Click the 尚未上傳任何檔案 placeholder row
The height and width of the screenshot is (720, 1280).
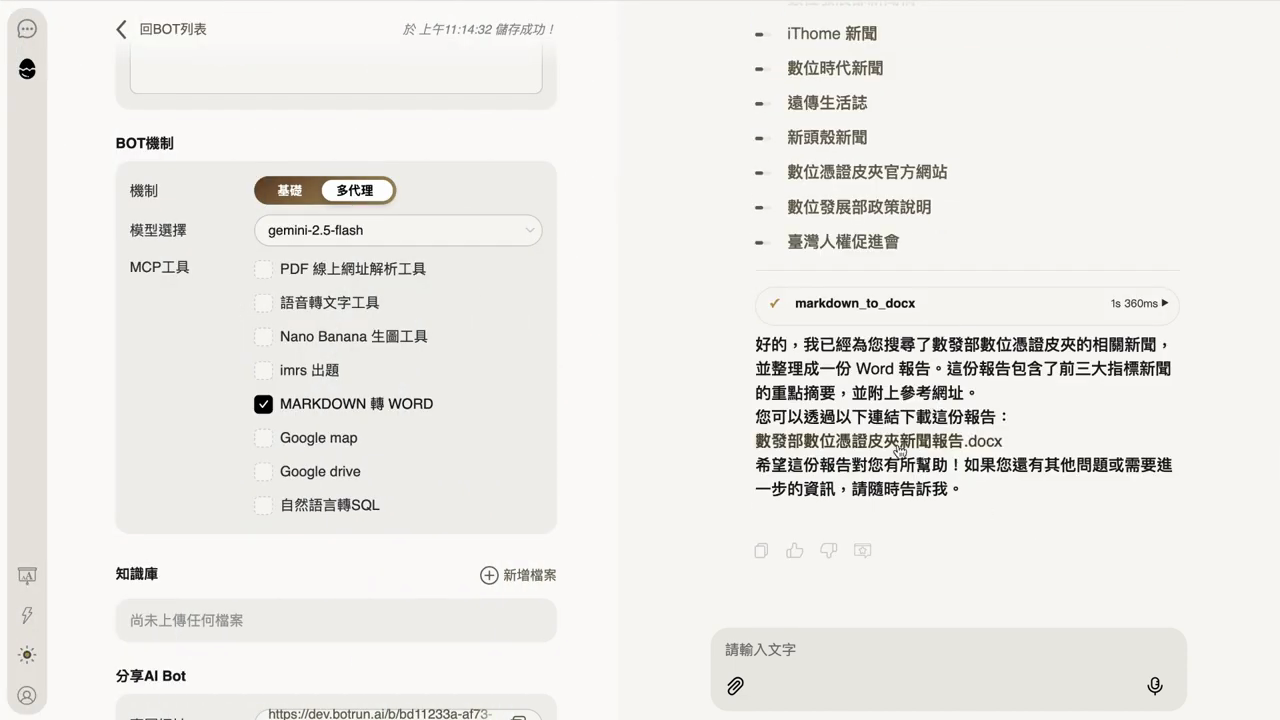coord(336,620)
